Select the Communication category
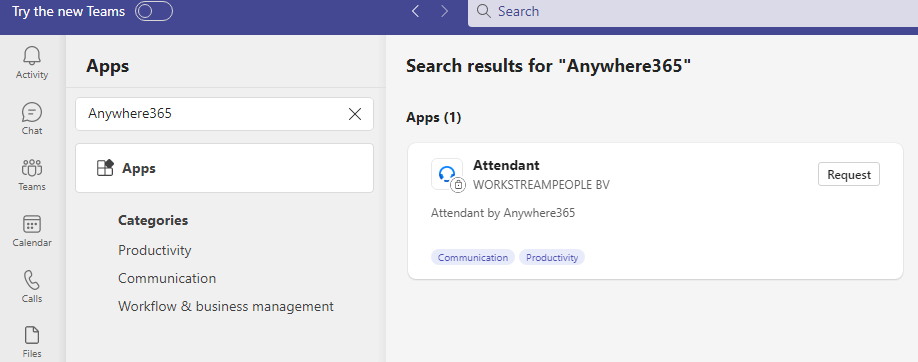Viewport: 918px width, 362px height. pyautogui.click(x=167, y=278)
